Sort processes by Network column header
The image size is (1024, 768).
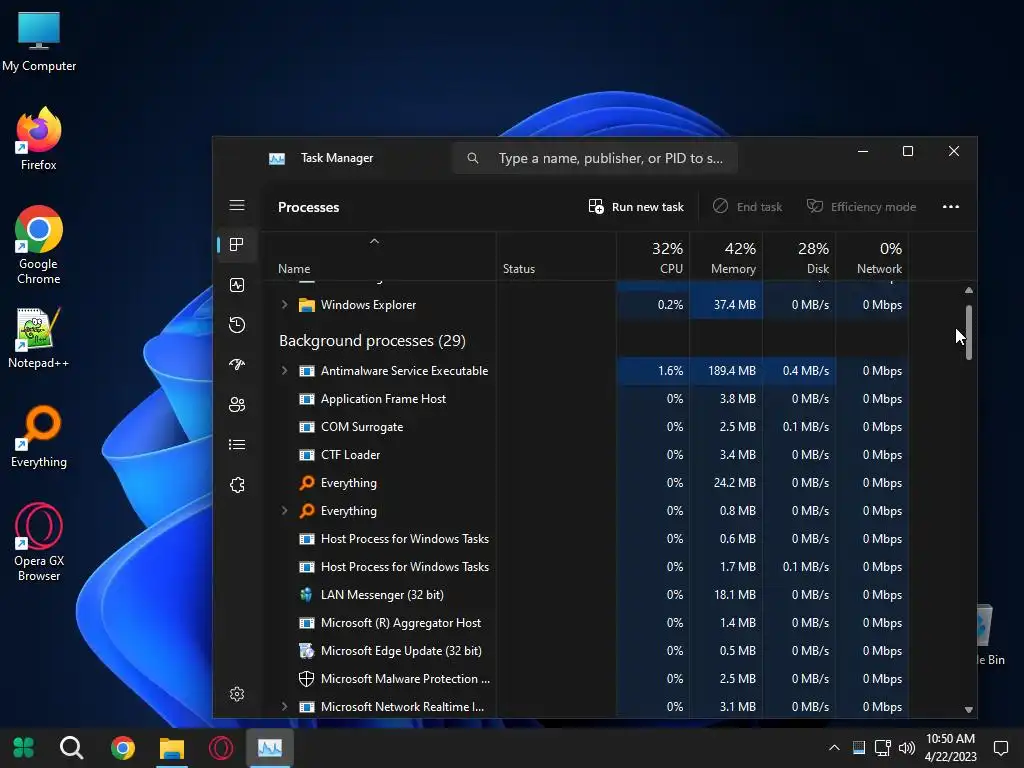click(872, 258)
